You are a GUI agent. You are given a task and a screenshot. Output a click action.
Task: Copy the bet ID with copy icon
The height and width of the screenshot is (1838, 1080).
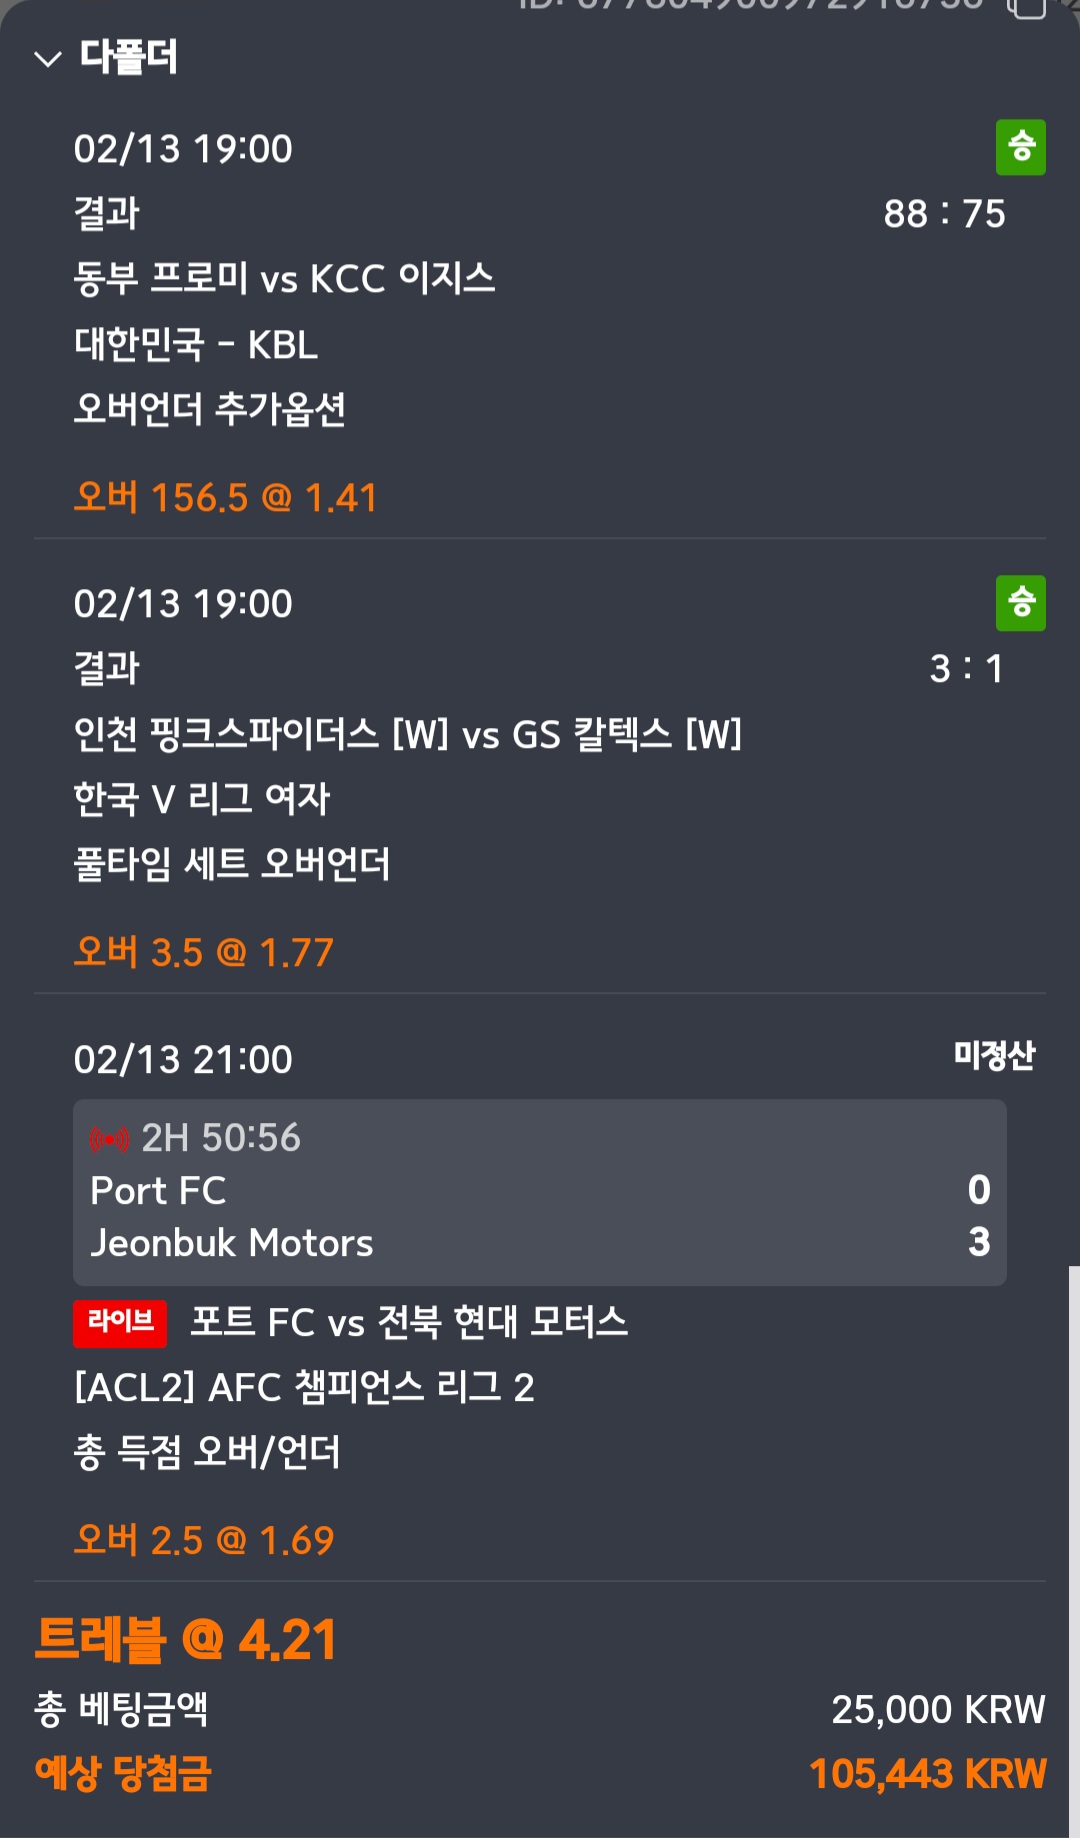tap(1026, 8)
